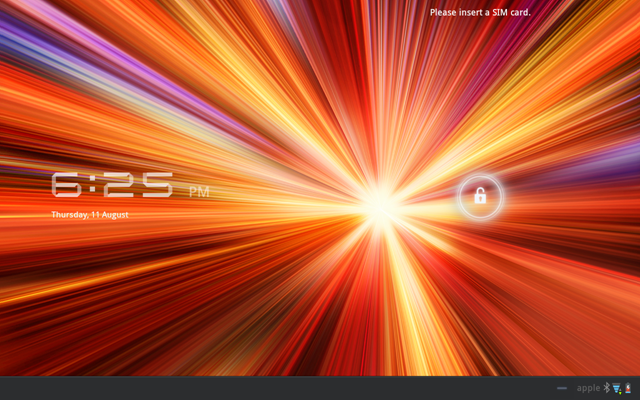The height and width of the screenshot is (400, 640).
Task: Tap the 6:25 clock display
Action: 112,185
